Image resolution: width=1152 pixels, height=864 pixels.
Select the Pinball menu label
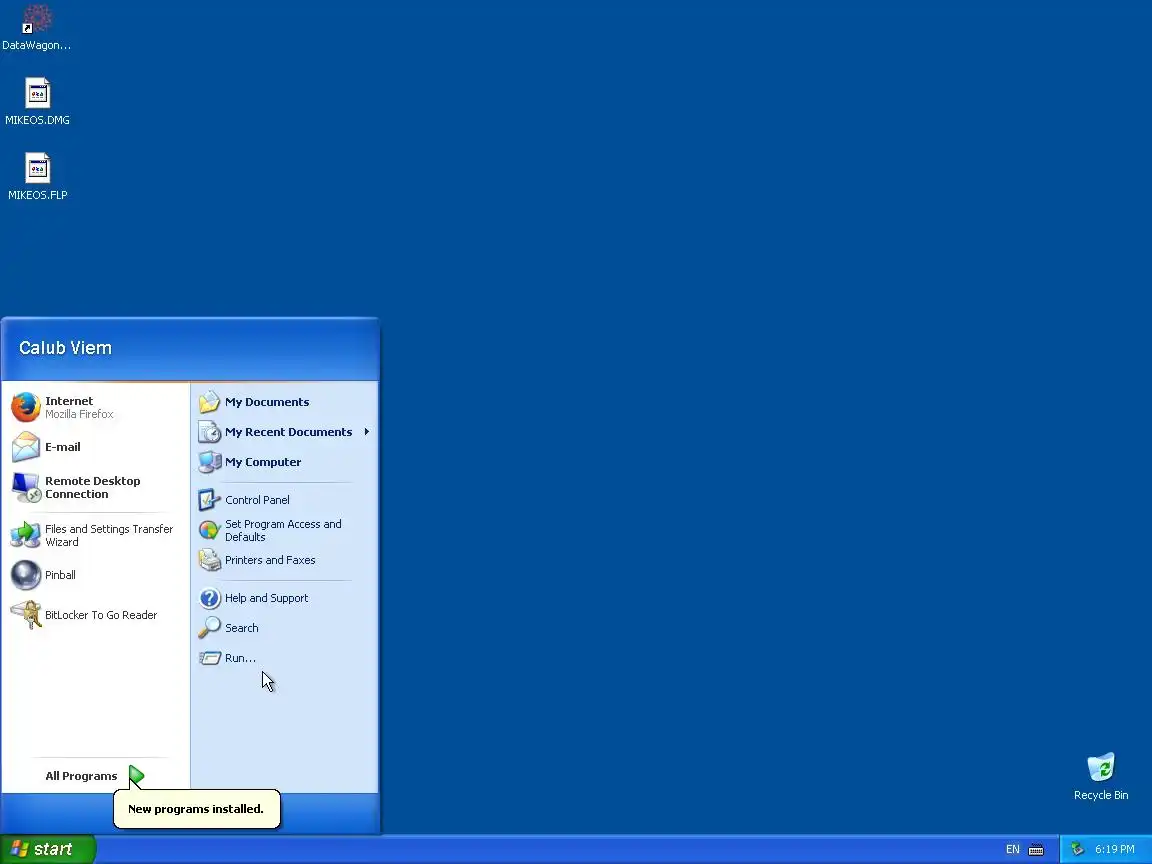(60, 575)
